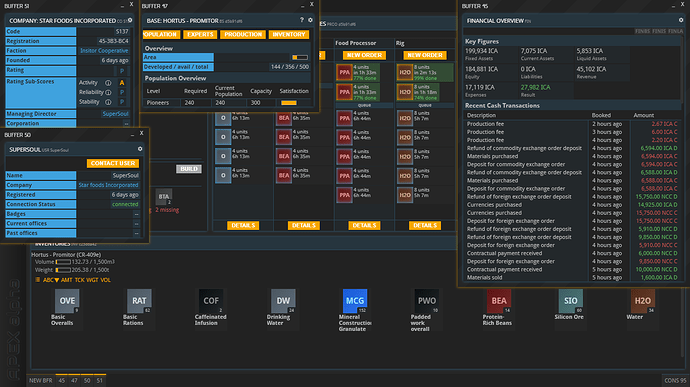The image size is (690, 387).
Task: Select the COF Caffeinated Infusion item
Action: [211, 301]
